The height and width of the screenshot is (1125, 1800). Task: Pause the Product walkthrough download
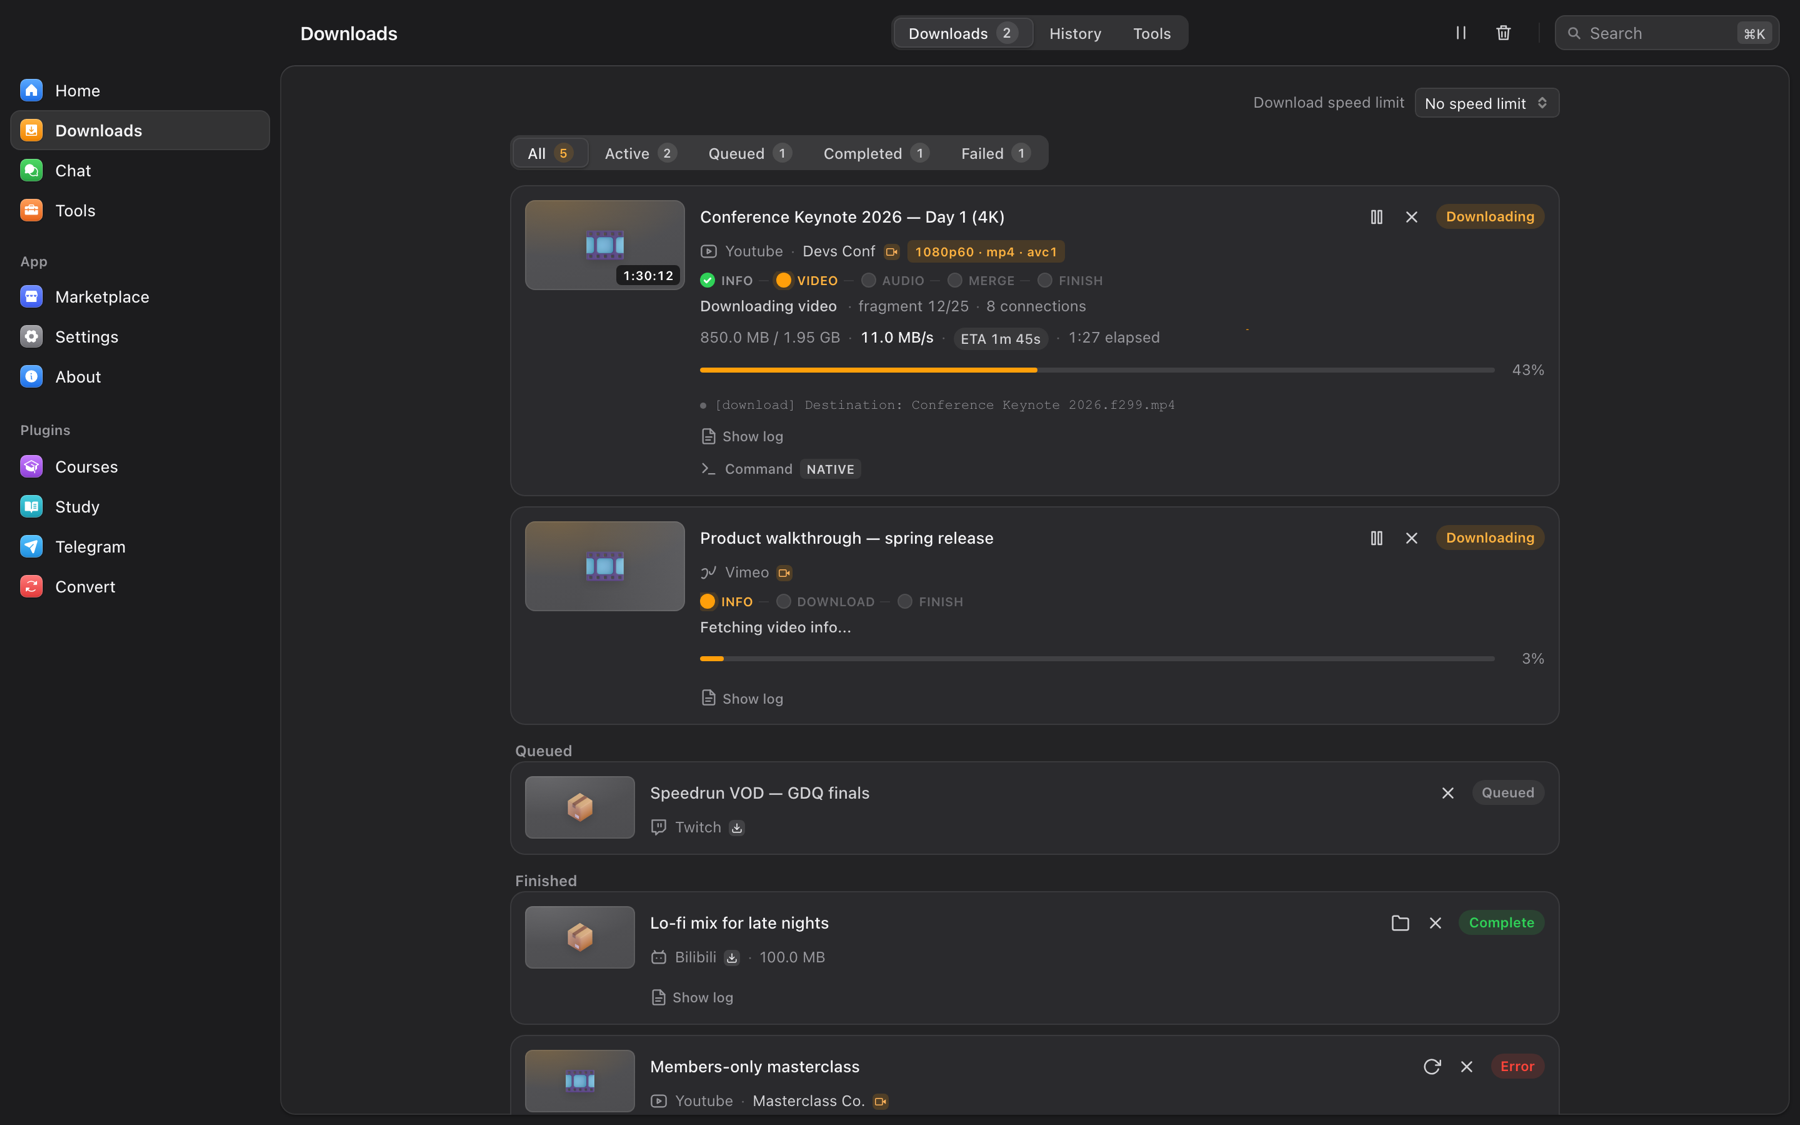point(1377,538)
